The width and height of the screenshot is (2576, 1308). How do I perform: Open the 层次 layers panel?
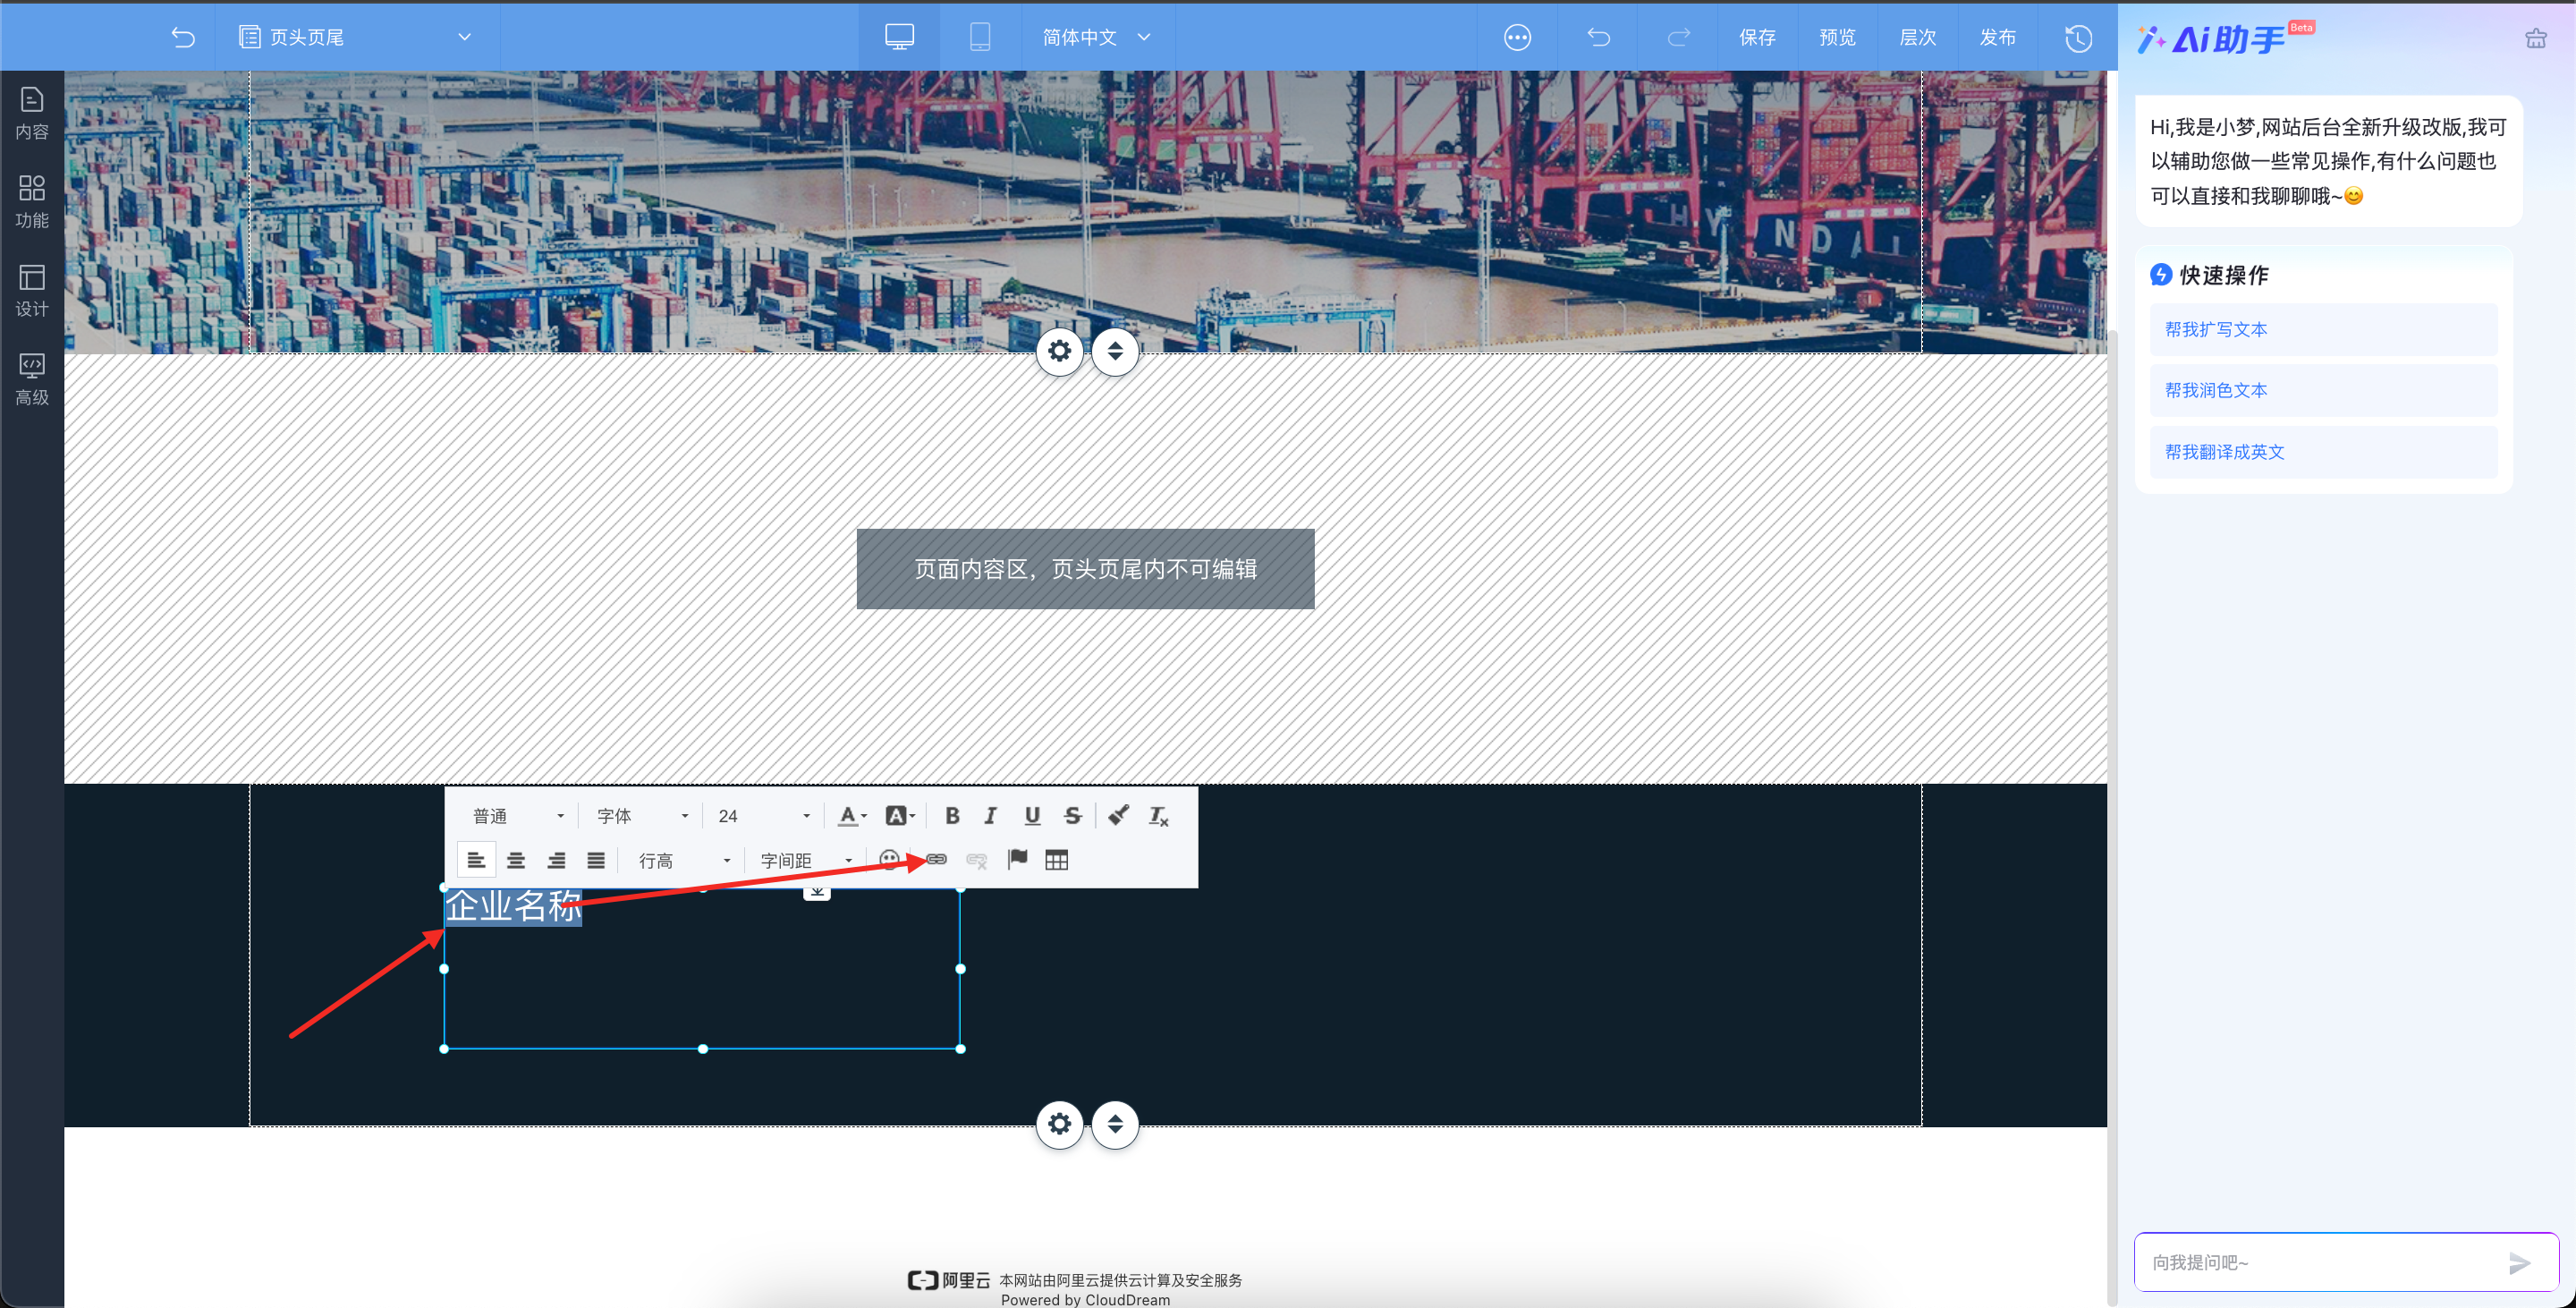(1917, 37)
